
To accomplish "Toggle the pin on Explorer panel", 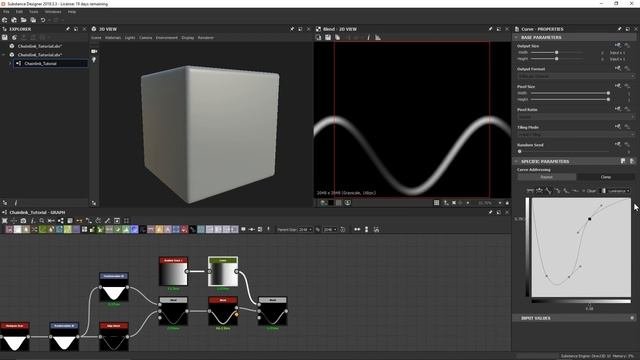I will (68, 29).
